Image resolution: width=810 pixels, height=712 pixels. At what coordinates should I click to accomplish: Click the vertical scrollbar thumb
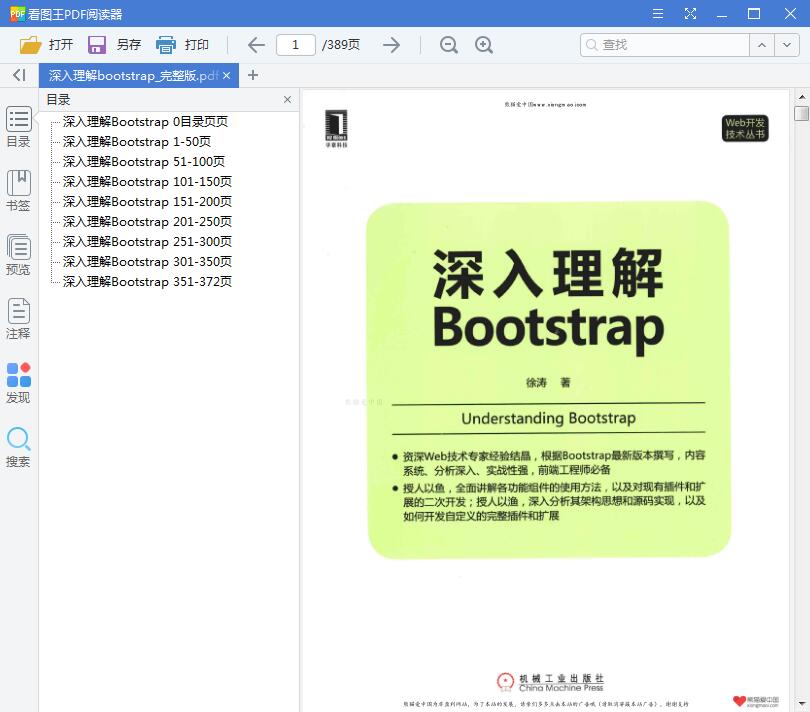tap(801, 113)
